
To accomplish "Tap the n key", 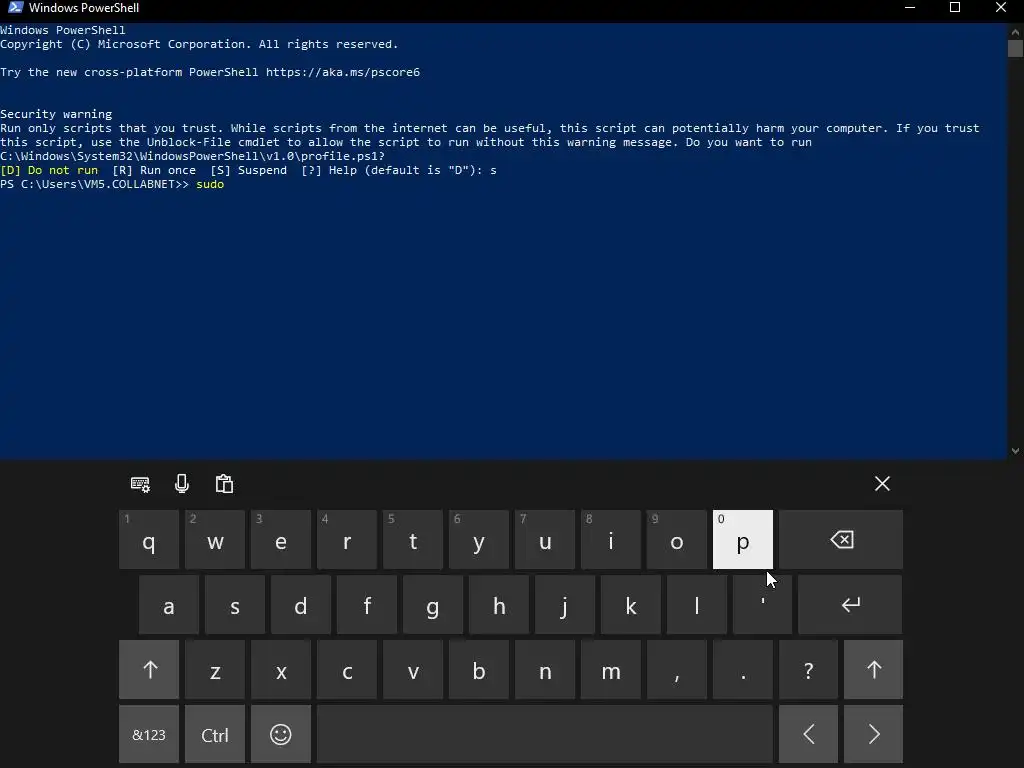I will click(545, 669).
